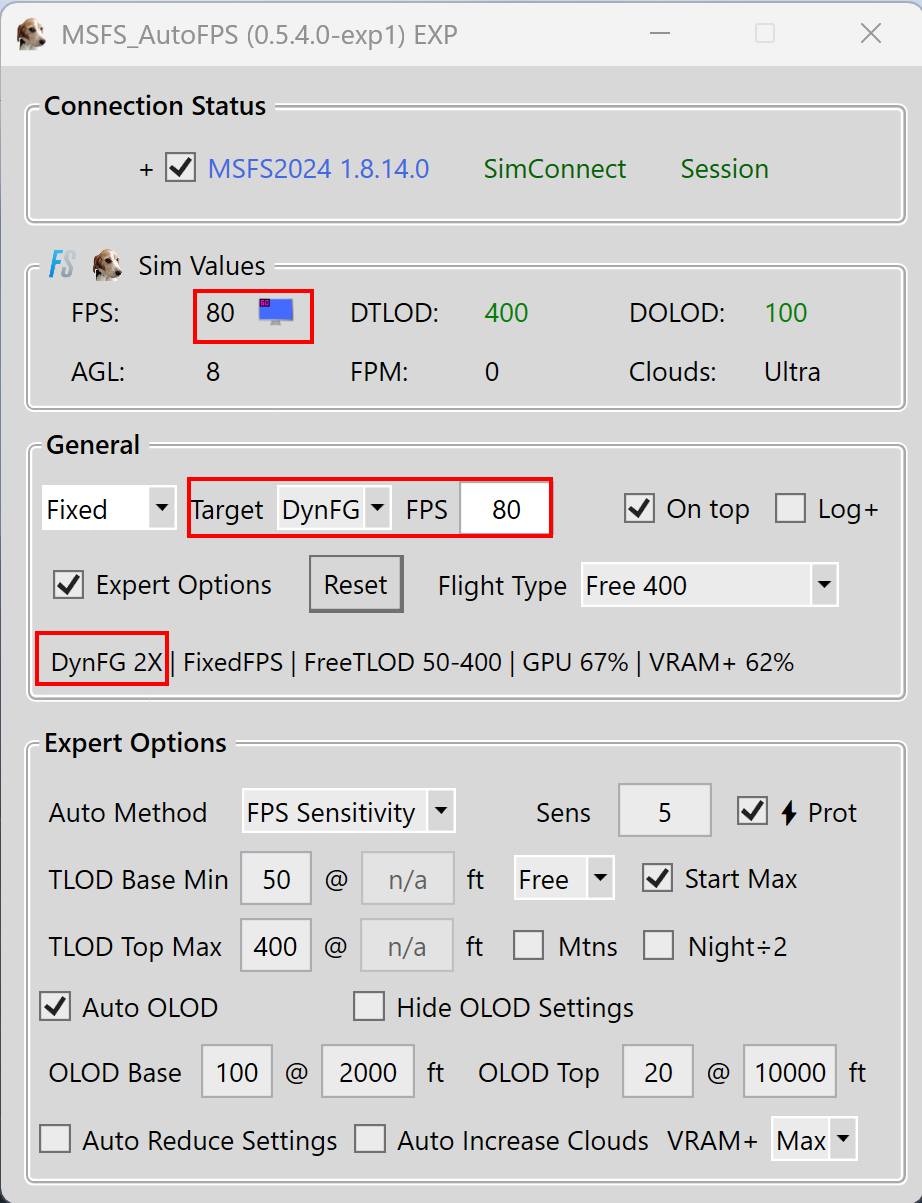922x1203 pixels.
Task: Click the TLOD Top Max value field
Action: 276,945
